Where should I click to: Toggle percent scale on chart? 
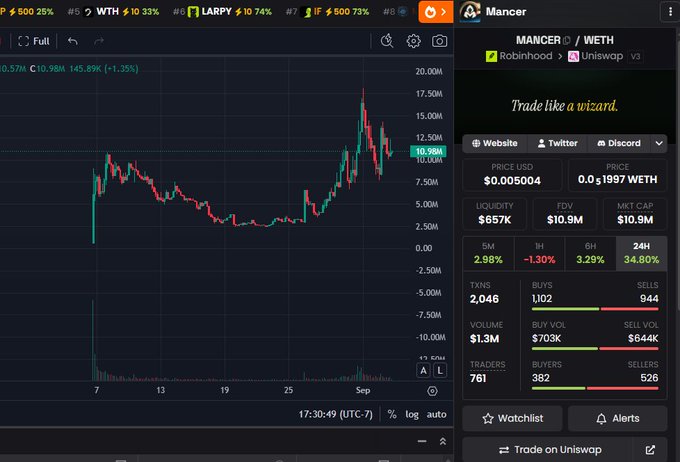pos(392,414)
